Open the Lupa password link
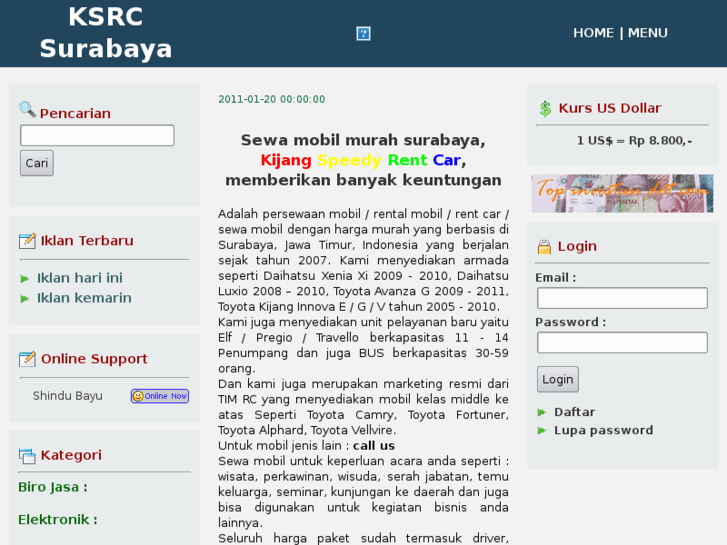The width and height of the screenshot is (727, 545). 603,430
